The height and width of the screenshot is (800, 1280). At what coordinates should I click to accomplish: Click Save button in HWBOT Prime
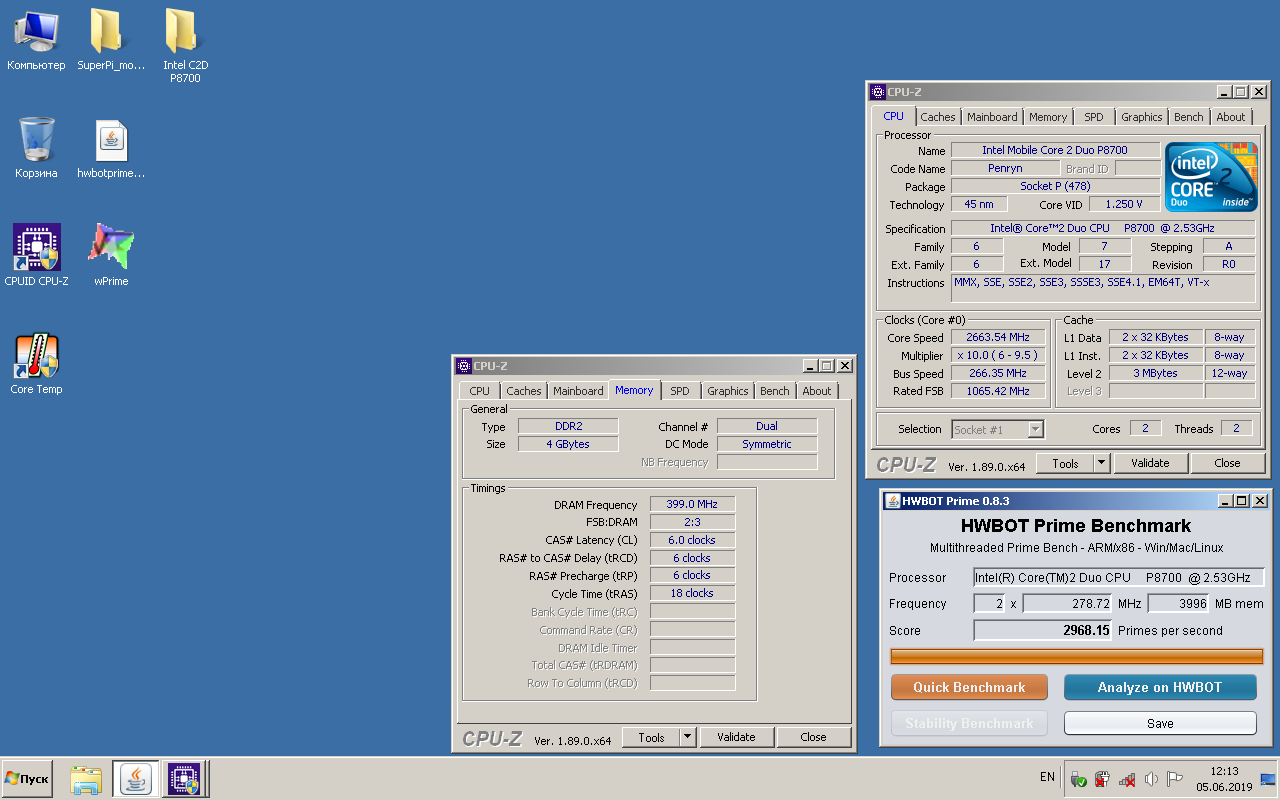click(x=1160, y=723)
